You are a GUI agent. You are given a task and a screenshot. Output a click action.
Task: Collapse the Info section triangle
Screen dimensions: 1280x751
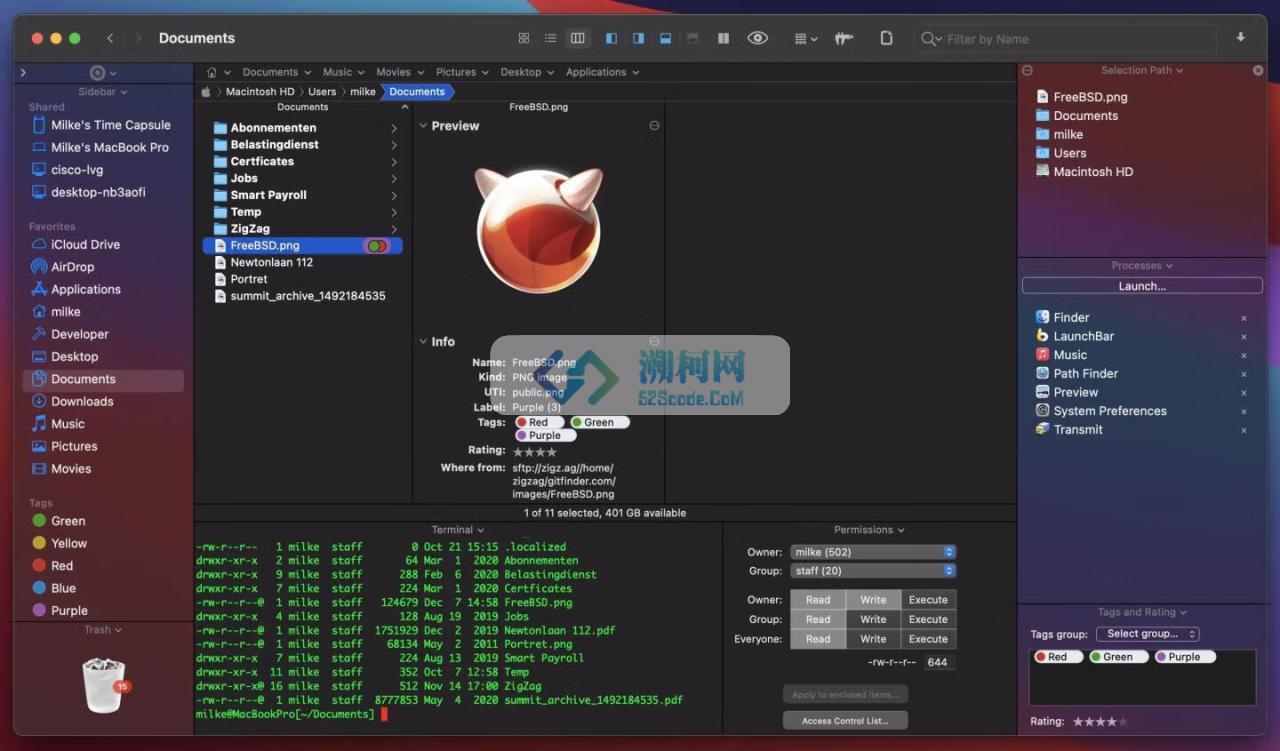(x=423, y=342)
